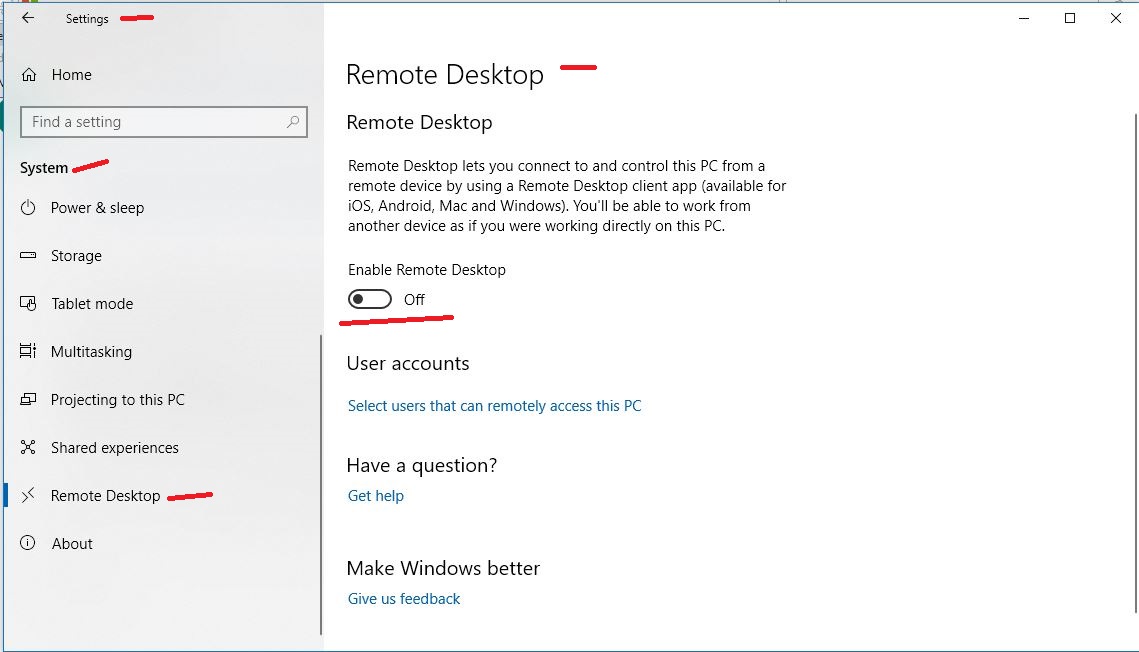Click the Remote Desktop sidebar icon
The width and height of the screenshot is (1139, 652).
[x=28, y=495]
